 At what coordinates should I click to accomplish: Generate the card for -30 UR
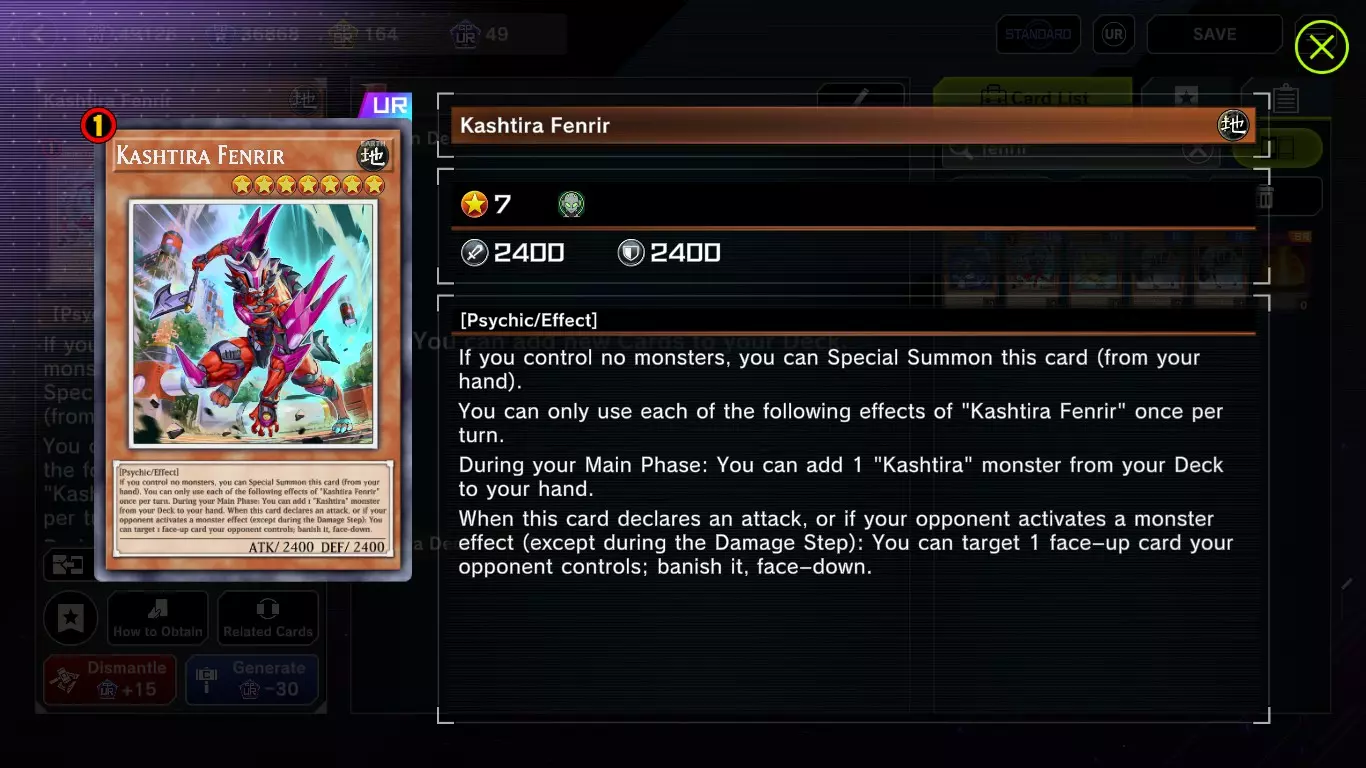pyautogui.click(x=252, y=679)
